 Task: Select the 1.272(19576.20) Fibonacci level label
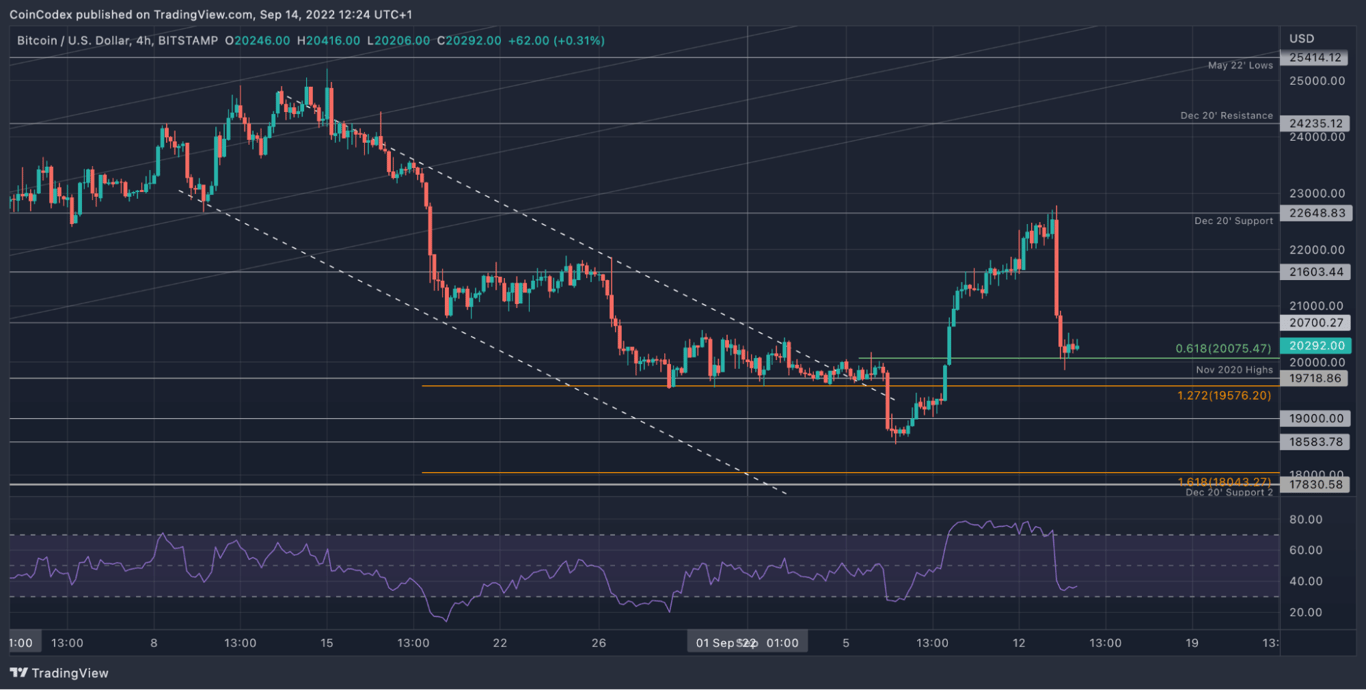point(1222,395)
